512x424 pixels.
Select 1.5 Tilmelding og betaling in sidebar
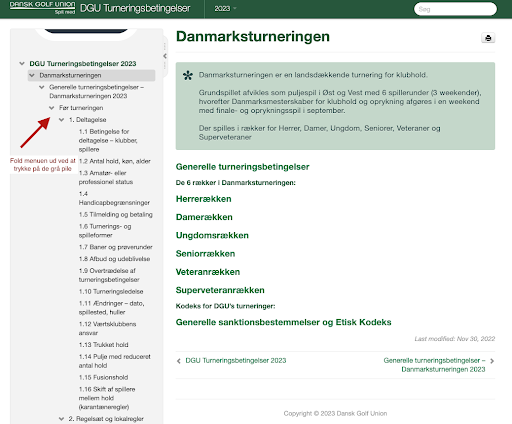116,215
